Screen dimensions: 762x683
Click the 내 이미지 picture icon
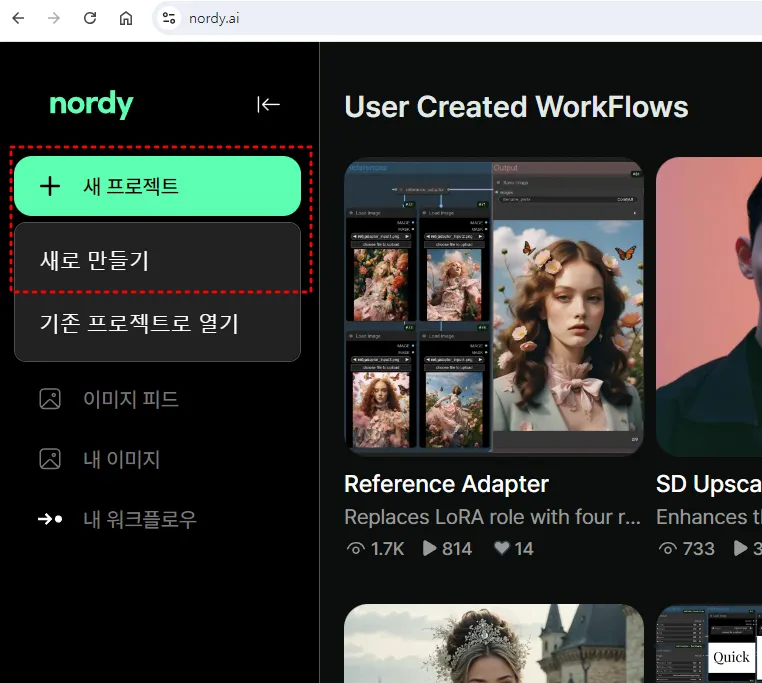(x=50, y=459)
